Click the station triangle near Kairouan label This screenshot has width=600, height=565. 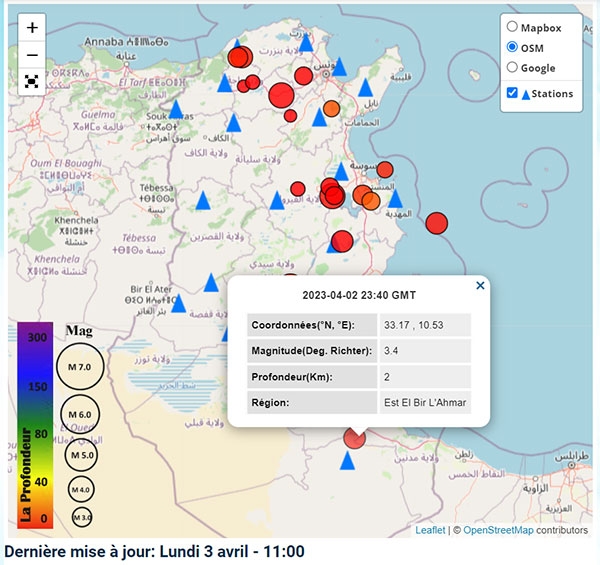click(277, 200)
